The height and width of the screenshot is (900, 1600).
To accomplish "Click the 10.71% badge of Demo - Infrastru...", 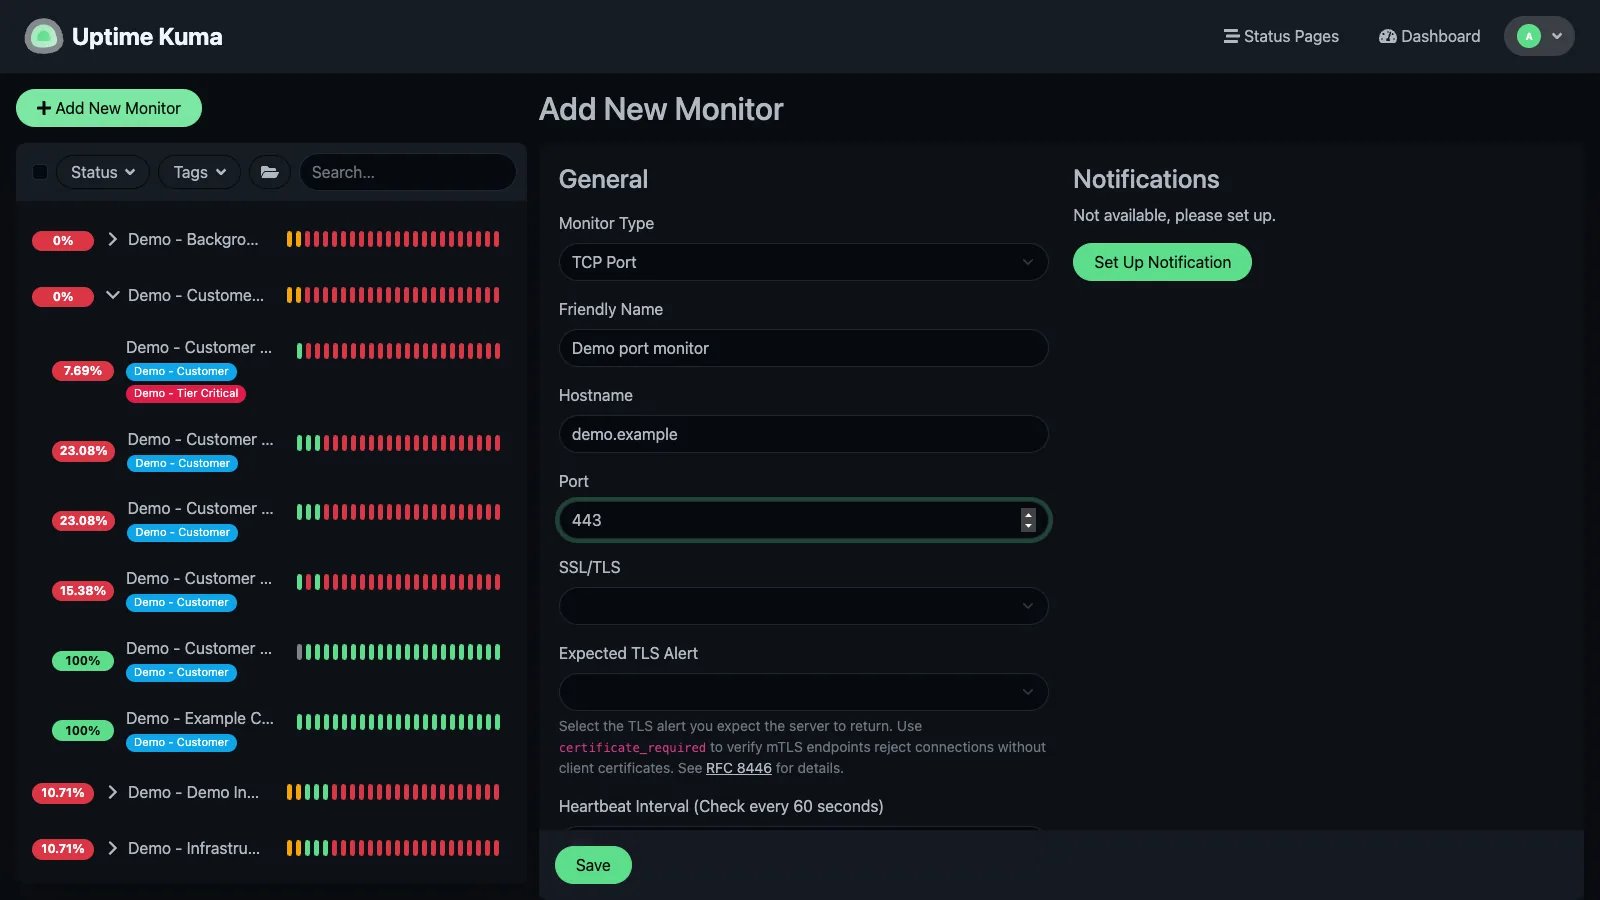I will [x=63, y=849].
